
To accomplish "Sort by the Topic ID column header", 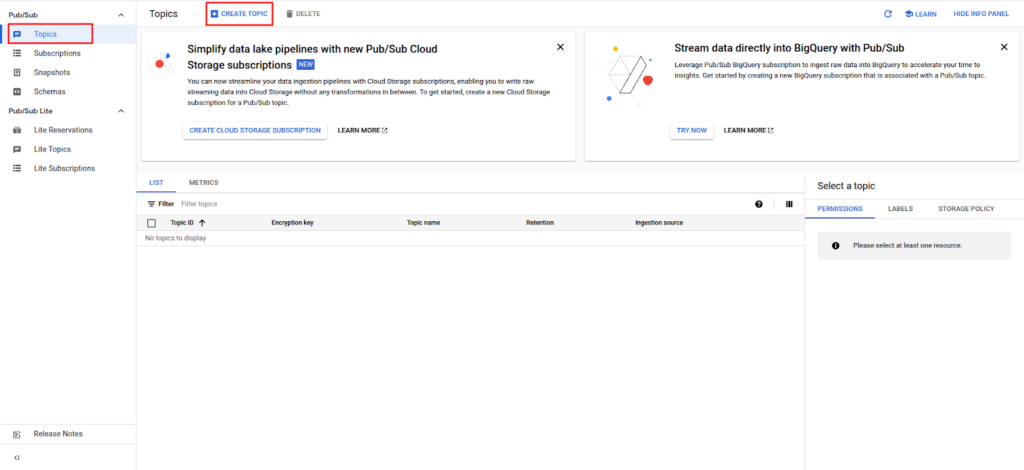I will (182, 223).
